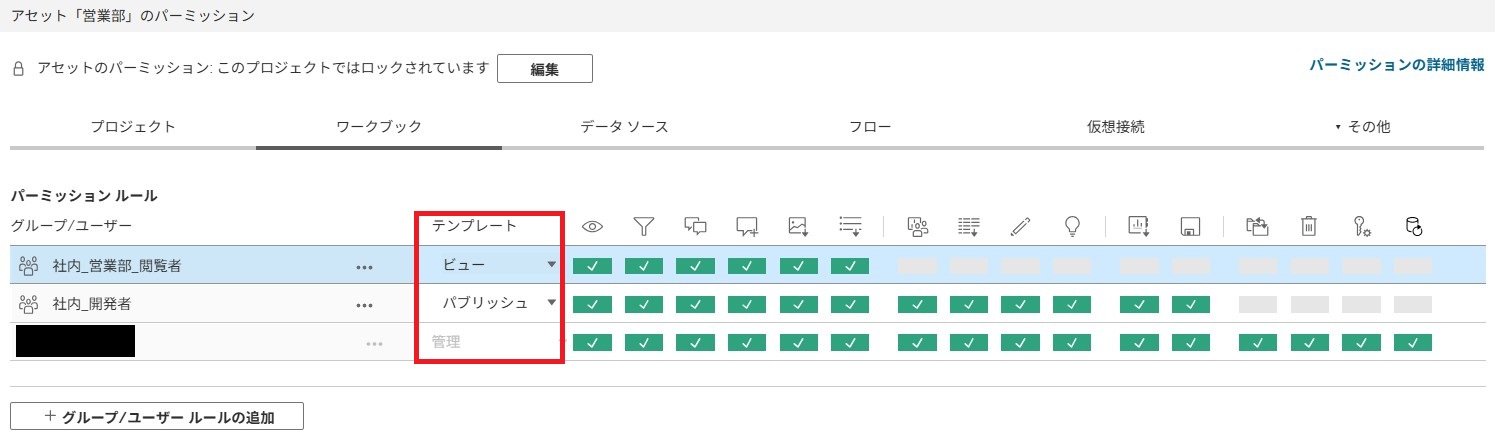This screenshot has width=1495, height=439.
Task: Open the パブリッシュ template dropdown
Action: pos(497,303)
